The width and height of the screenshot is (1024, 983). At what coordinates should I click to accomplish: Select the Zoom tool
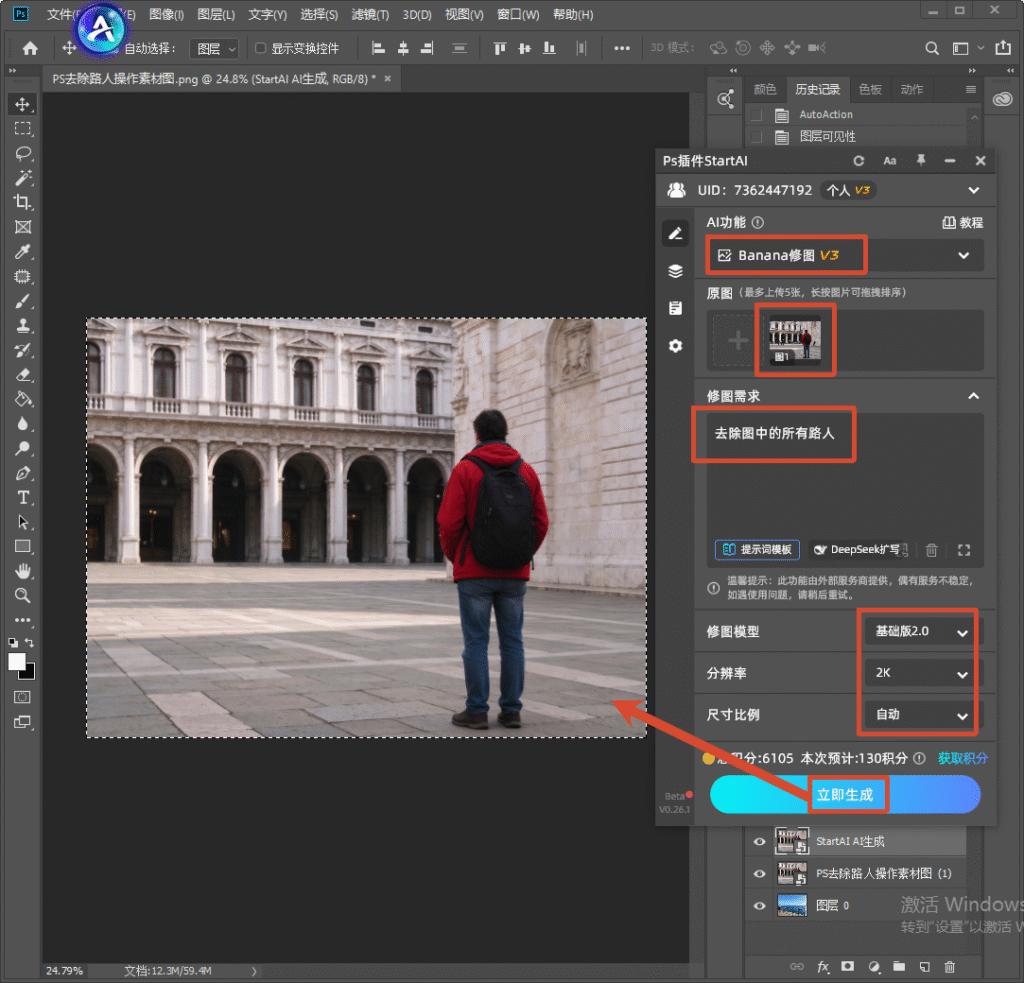click(23, 596)
